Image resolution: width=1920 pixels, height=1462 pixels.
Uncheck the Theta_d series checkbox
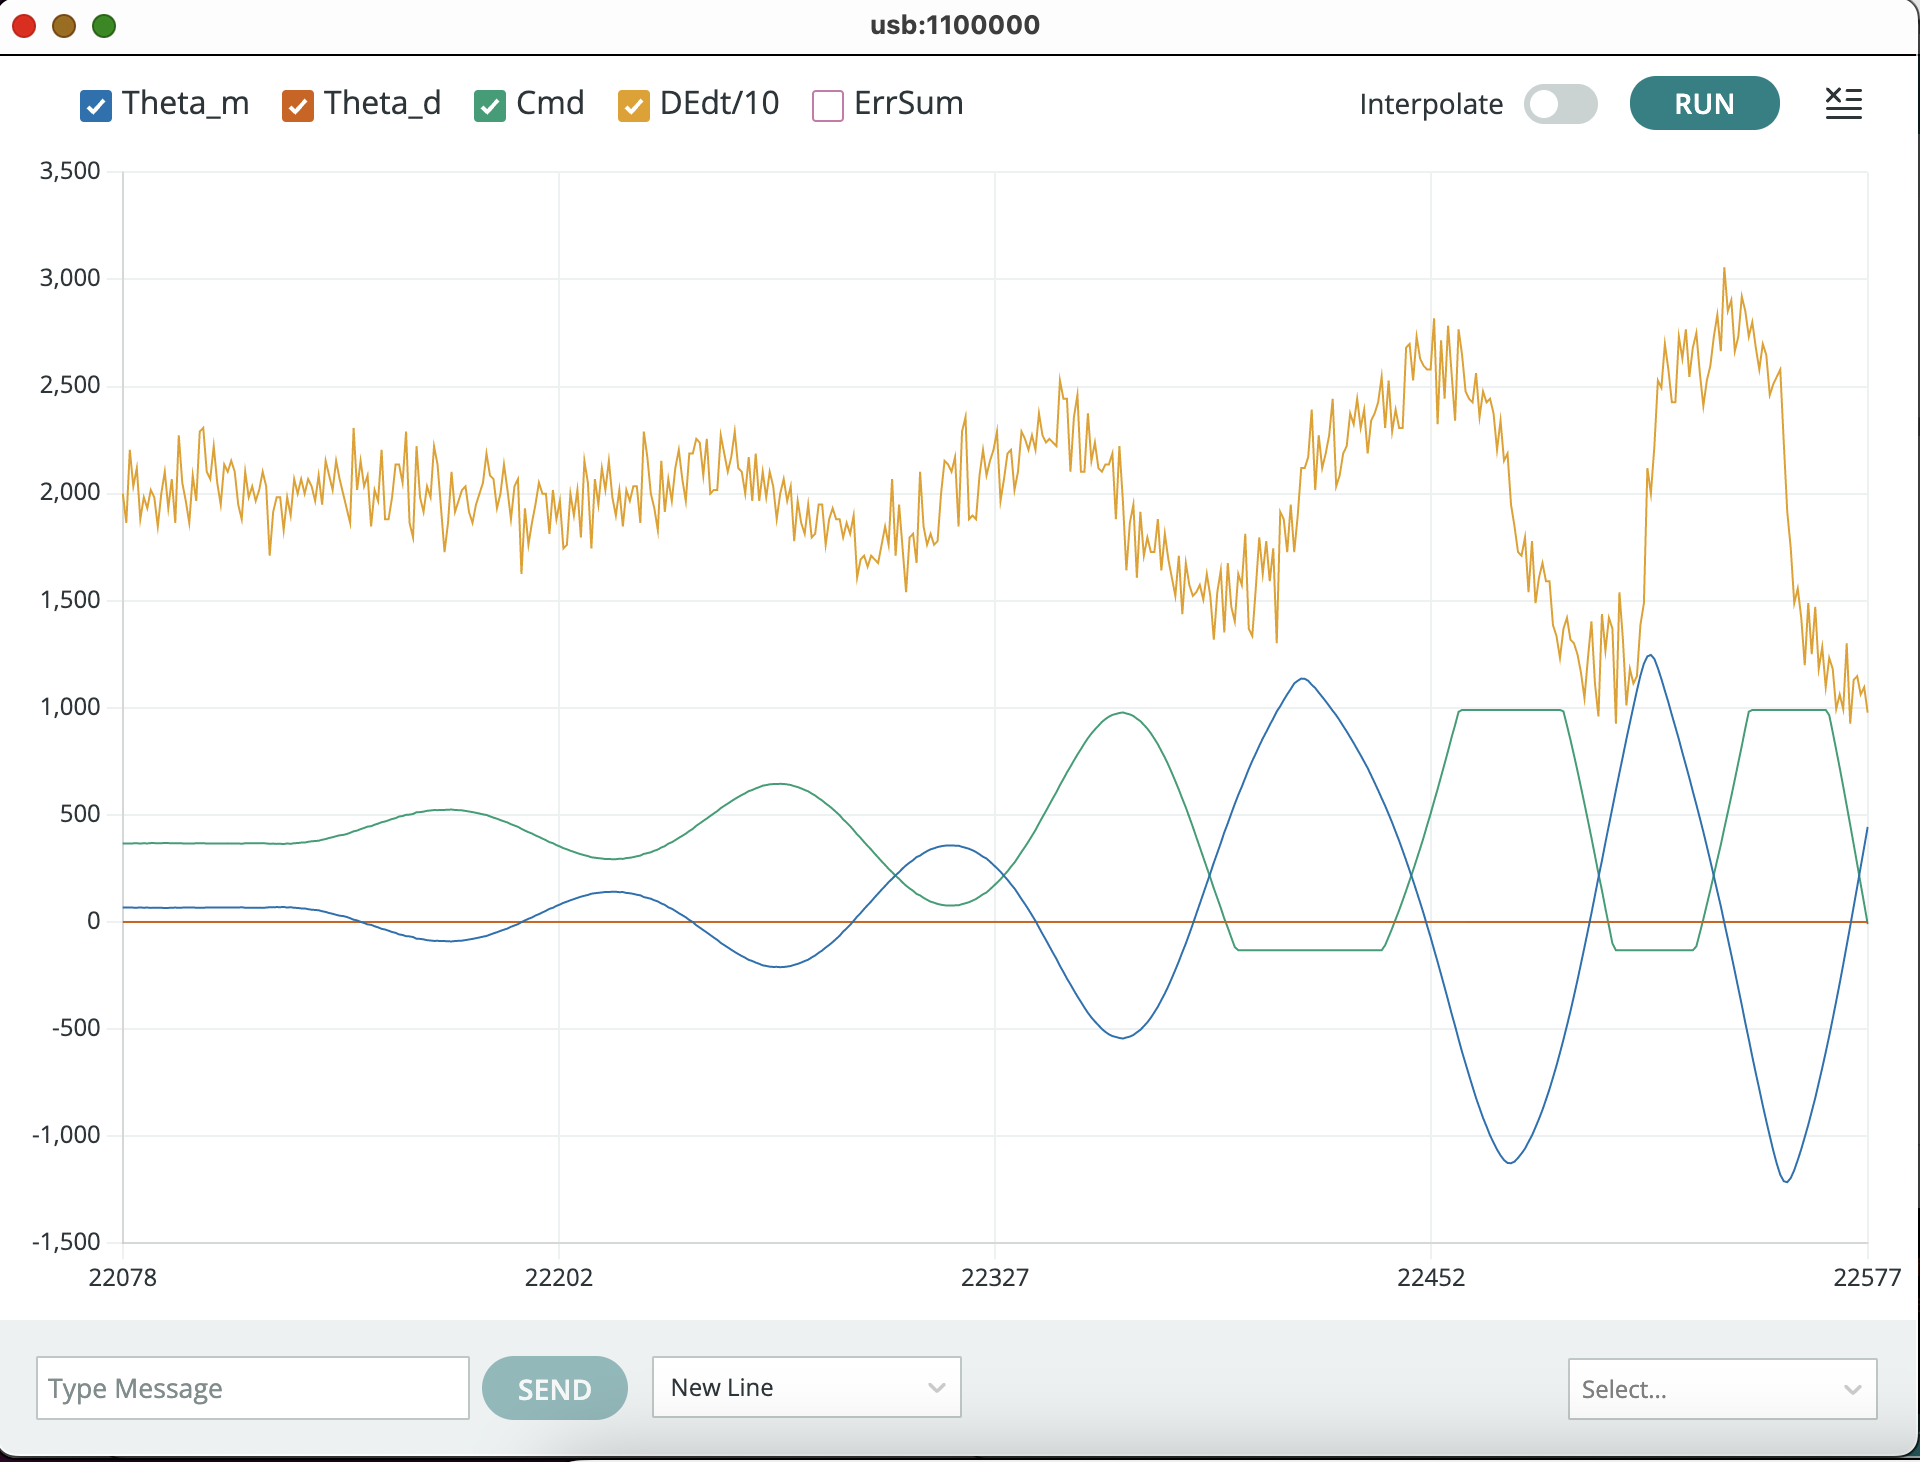pos(298,105)
